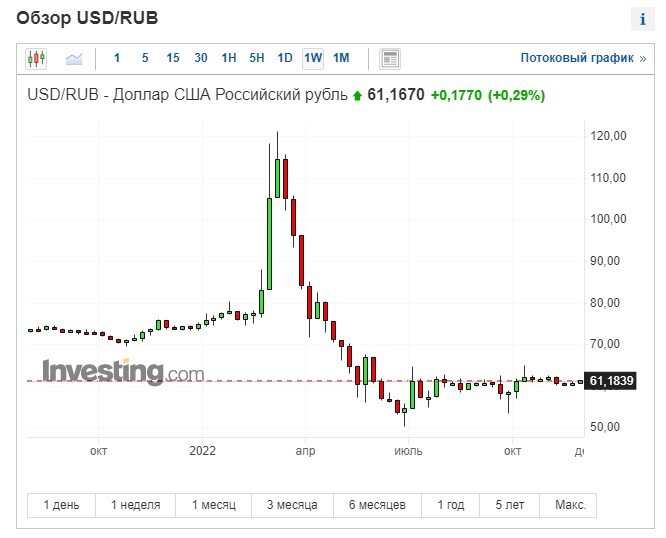Viewport: 666px width, 538px height.
Task: Click the 50,00 price axis label
Action: tap(605, 427)
